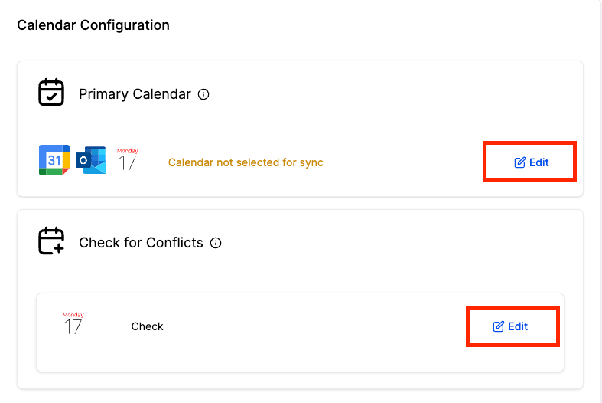Click the 'Primary Calendar' section title
602x403 pixels.
(135, 94)
